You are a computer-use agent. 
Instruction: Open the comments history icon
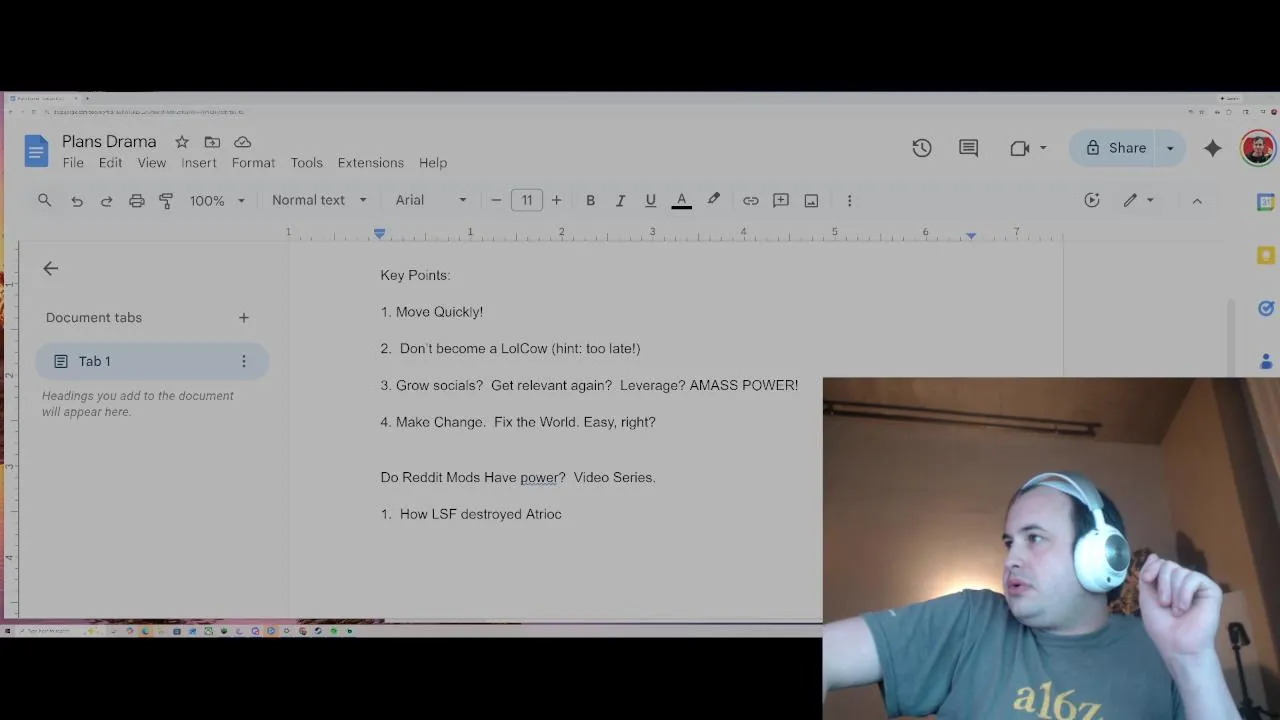click(x=968, y=148)
